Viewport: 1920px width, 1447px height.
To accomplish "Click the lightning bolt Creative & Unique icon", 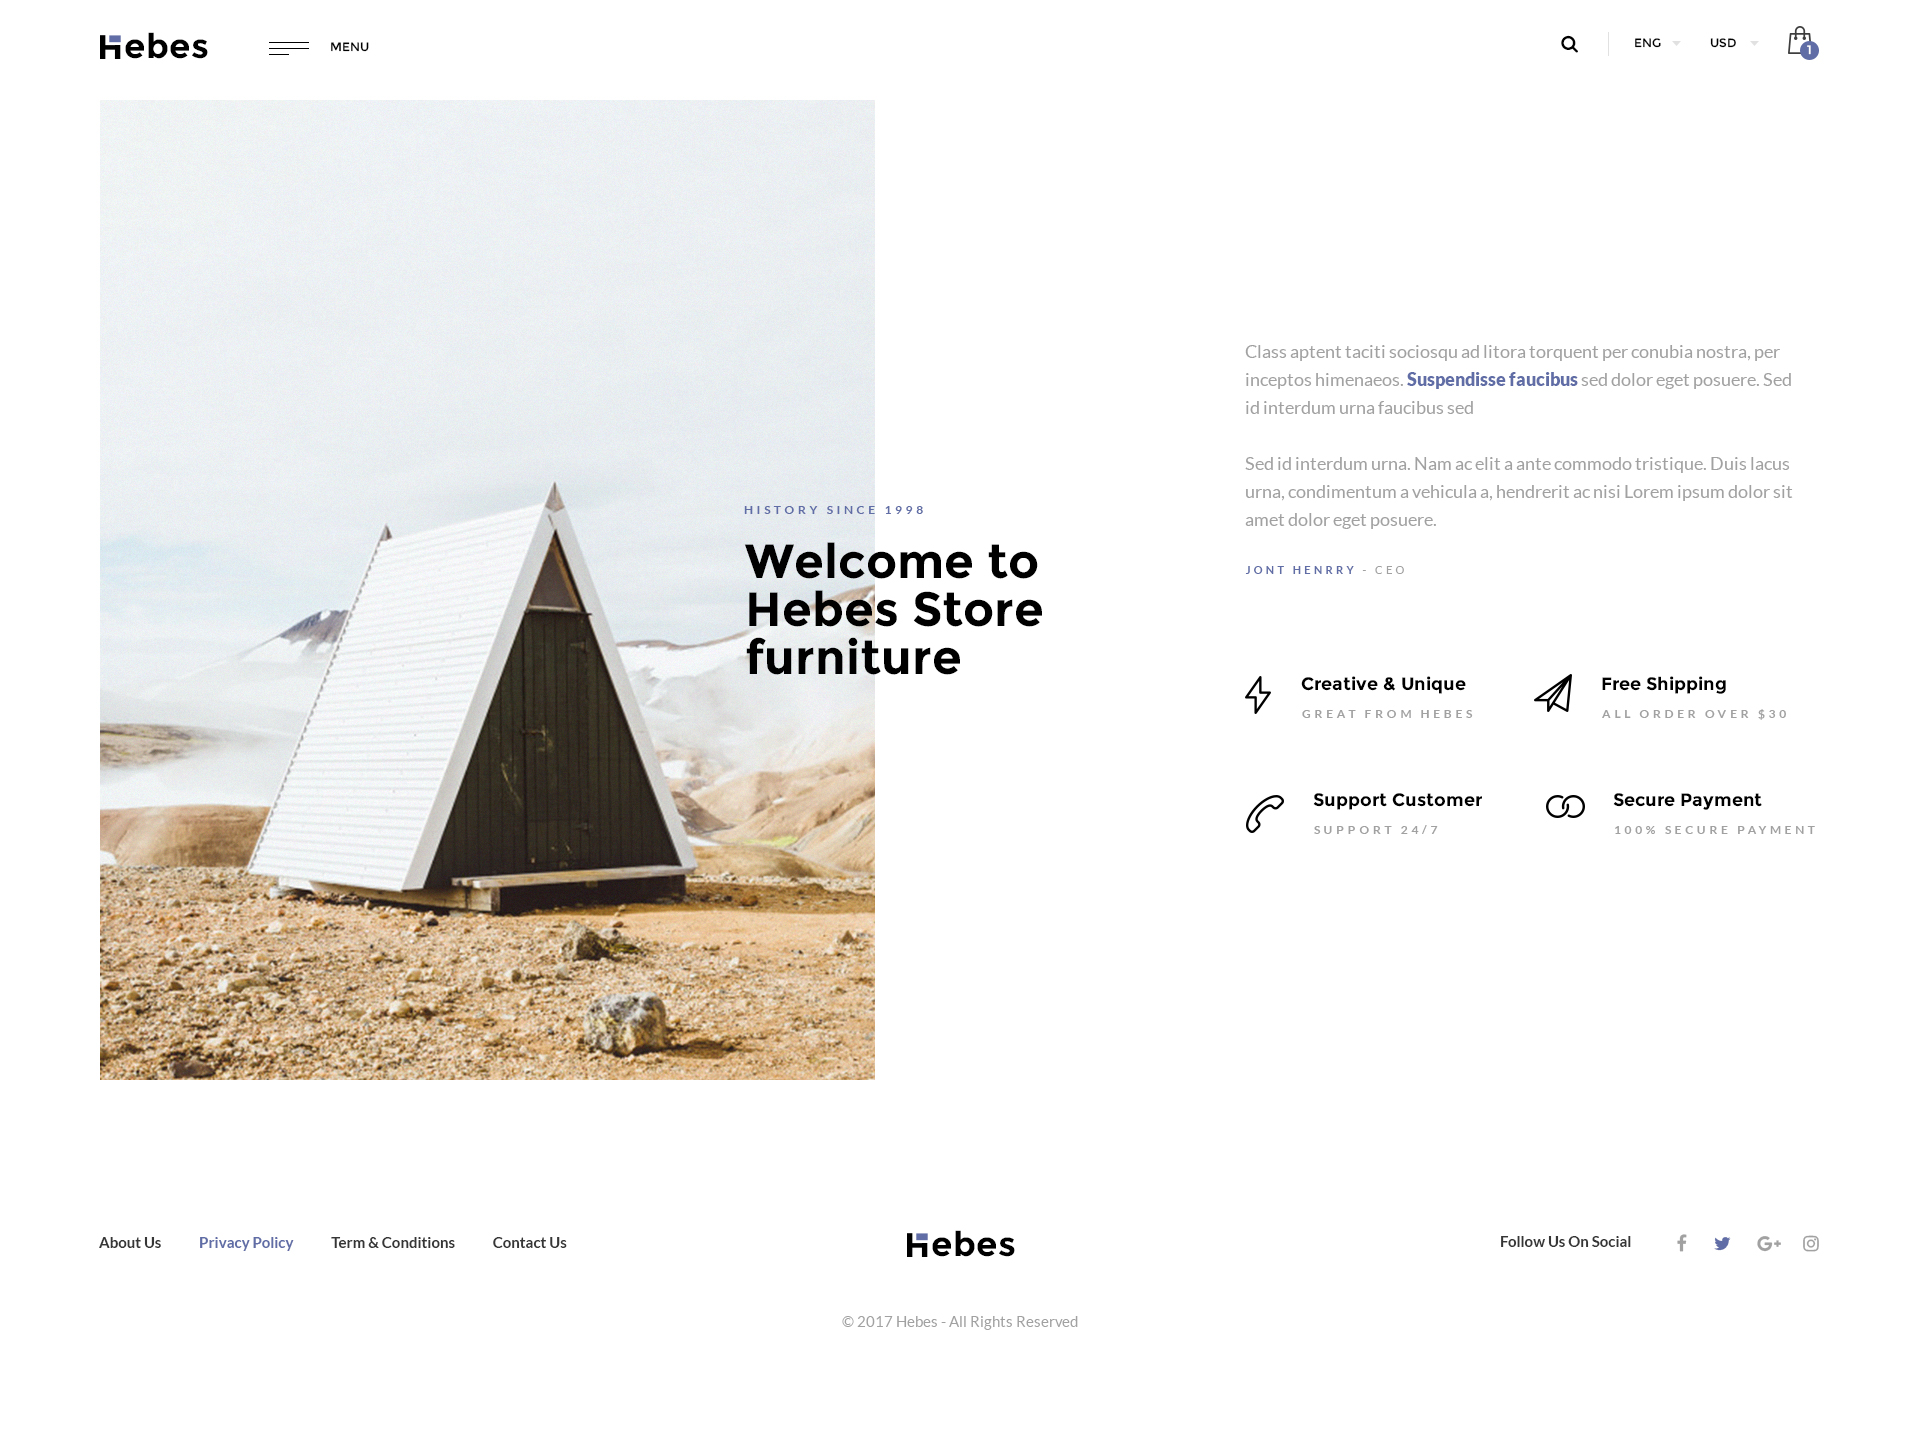I will point(1258,695).
